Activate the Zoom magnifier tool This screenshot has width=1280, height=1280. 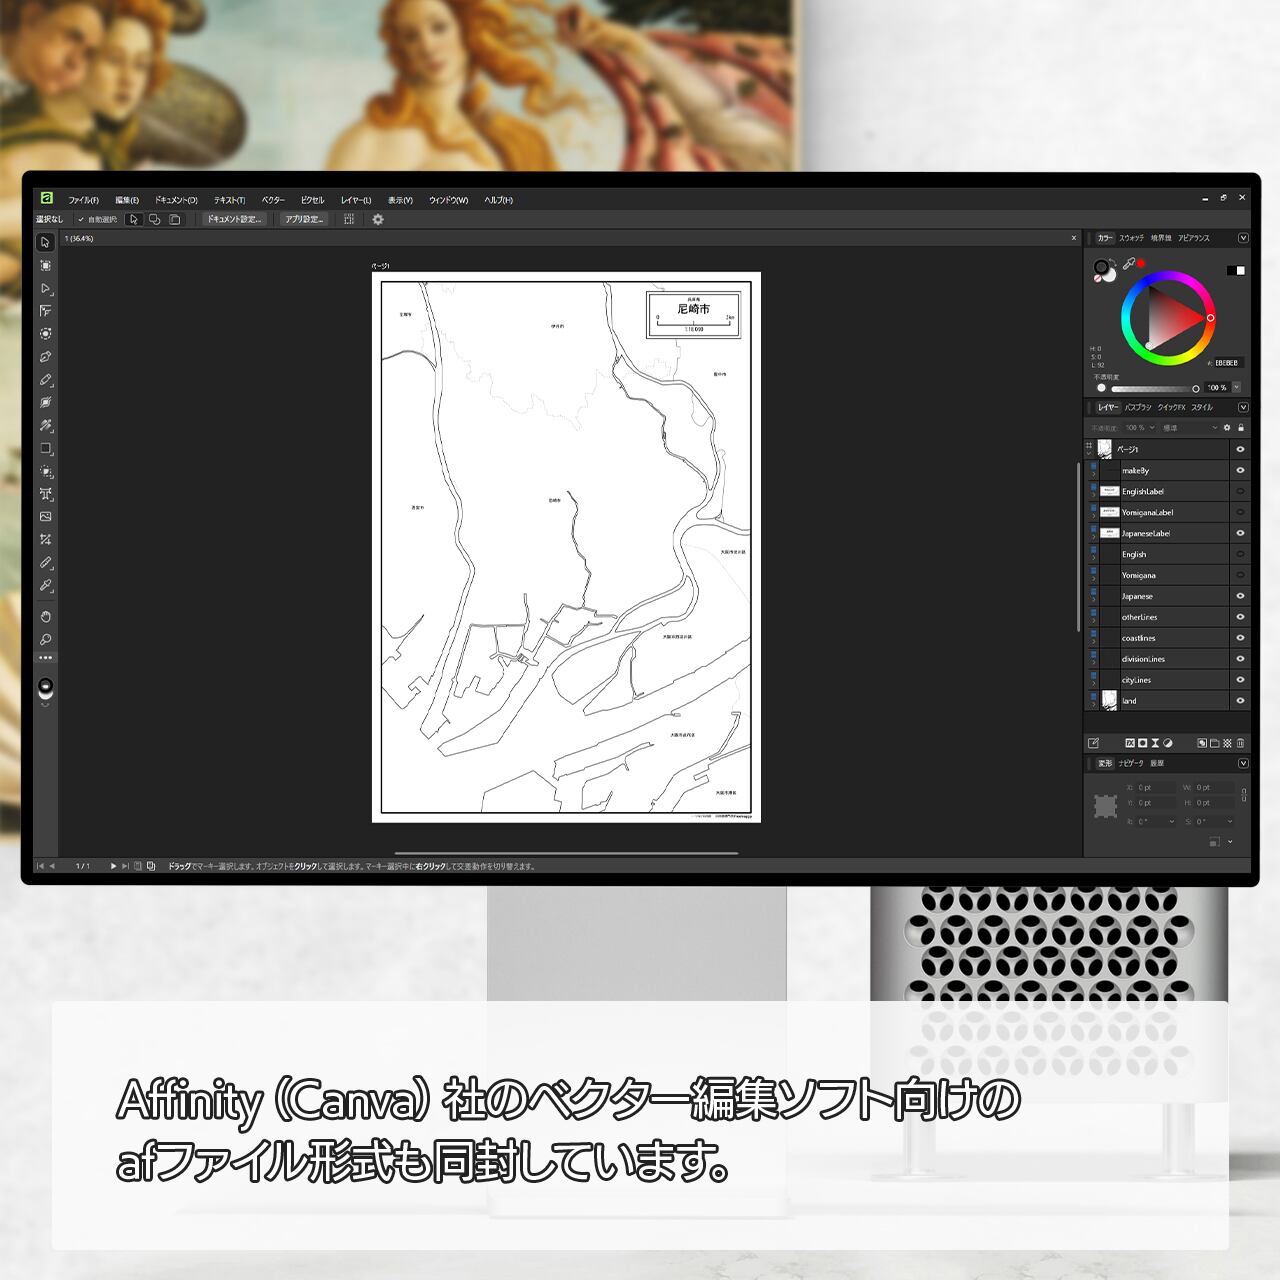click(45, 640)
